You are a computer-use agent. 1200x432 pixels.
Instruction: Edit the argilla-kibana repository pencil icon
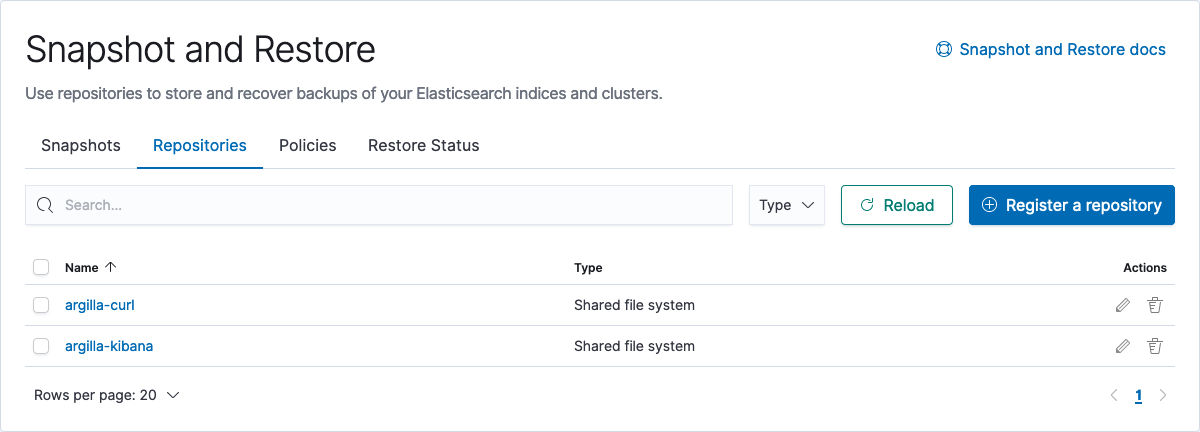1123,346
